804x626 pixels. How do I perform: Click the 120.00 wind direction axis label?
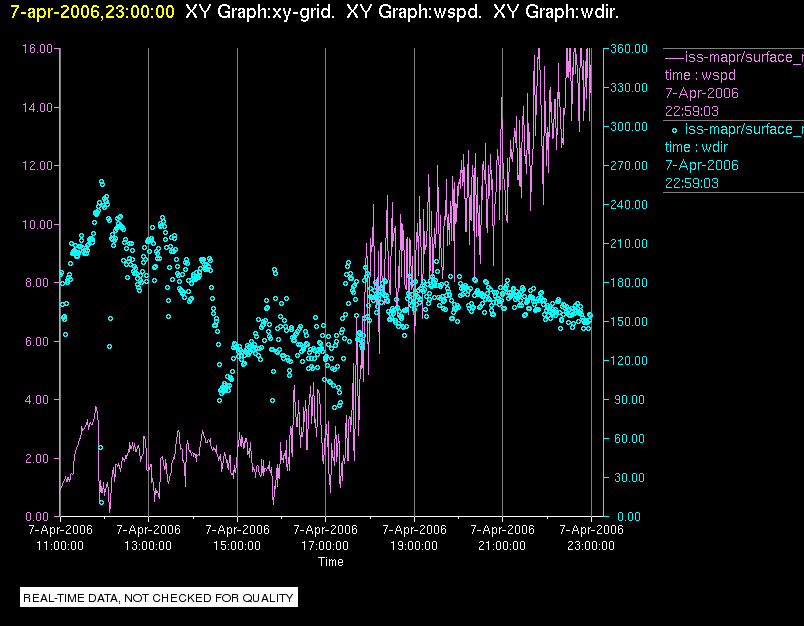pyautogui.click(x=629, y=360)
